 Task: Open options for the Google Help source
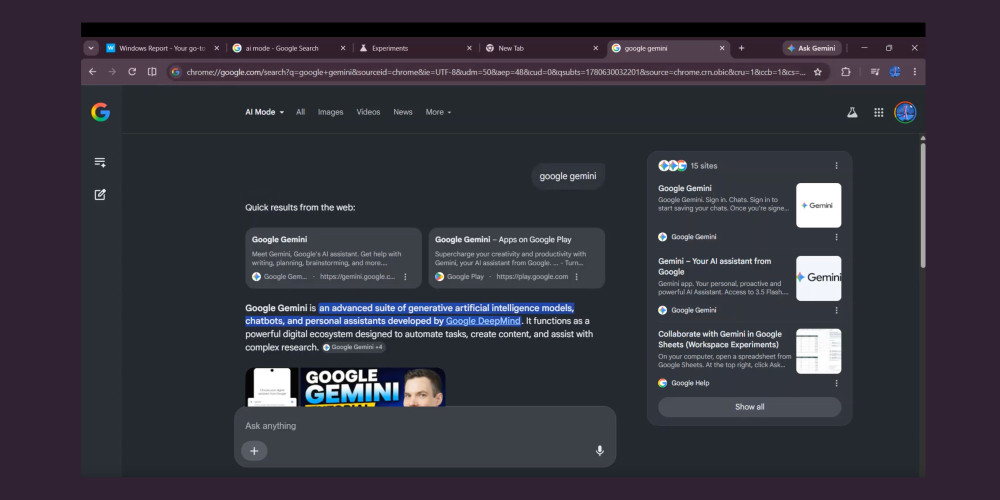coord(836,383)
